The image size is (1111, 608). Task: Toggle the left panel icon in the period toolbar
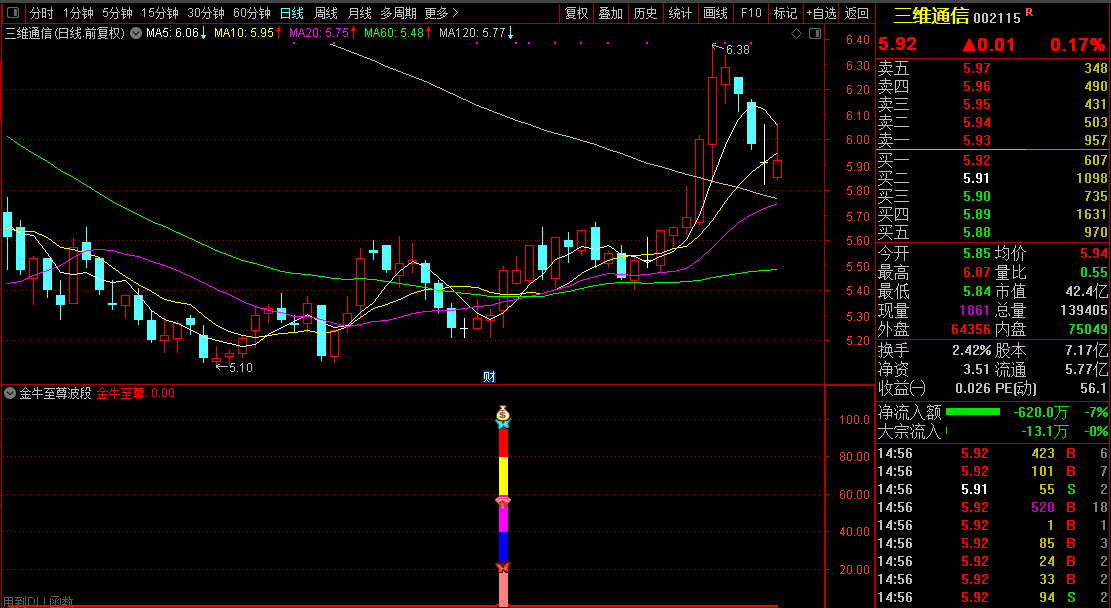(13, 13)
